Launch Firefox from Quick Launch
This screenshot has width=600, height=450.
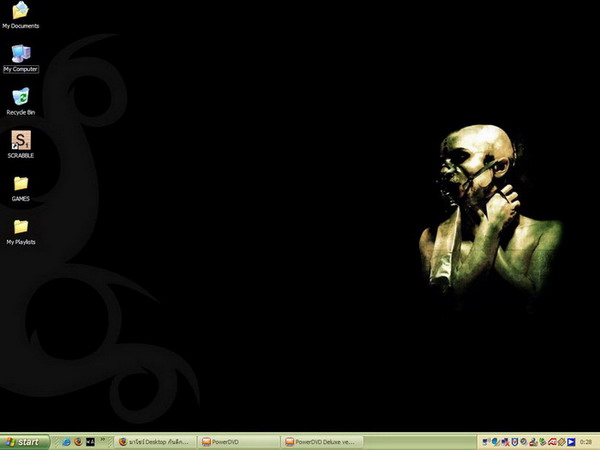click(78, 442)
